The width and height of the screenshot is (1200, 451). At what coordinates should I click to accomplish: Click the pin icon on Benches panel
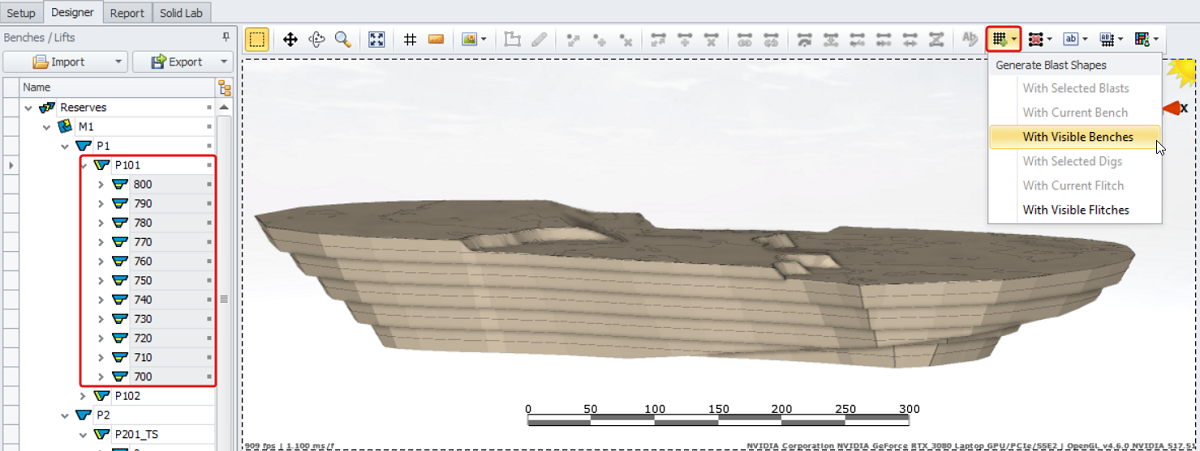click(225, 37)
